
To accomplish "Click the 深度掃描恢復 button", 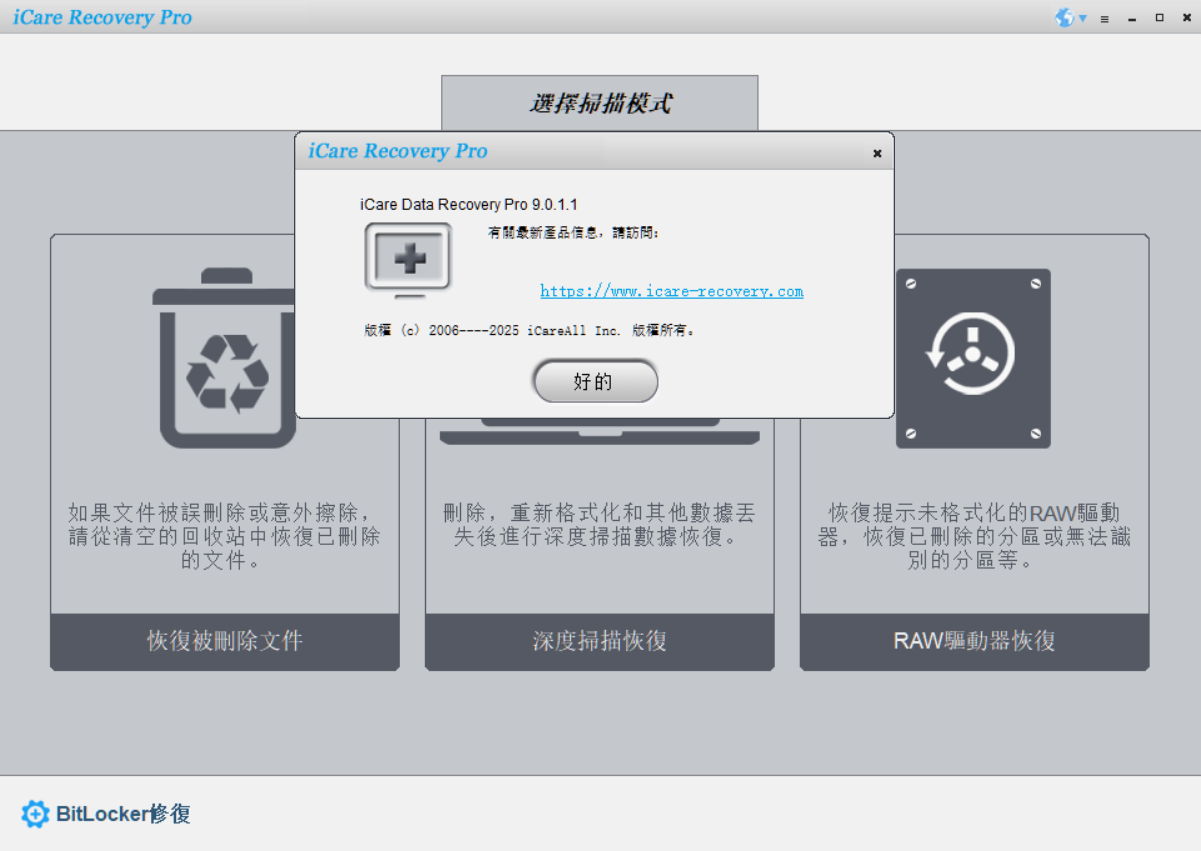I will click(x=600, y=641).
